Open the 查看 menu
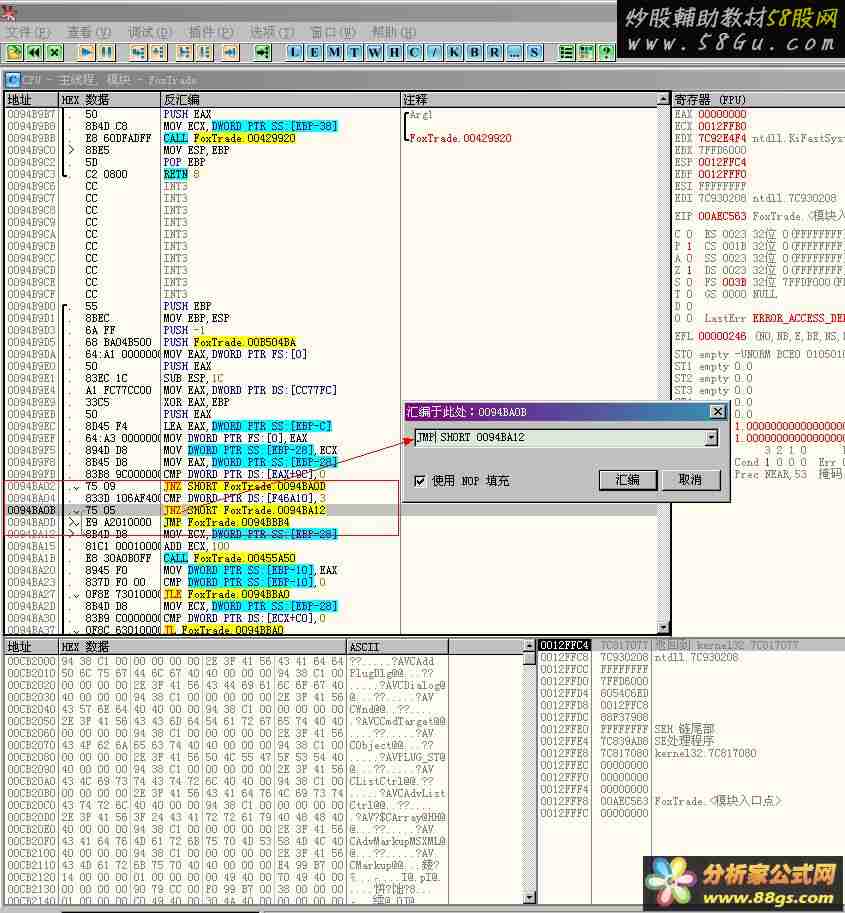The image size is (845, 913). [89, 32]
